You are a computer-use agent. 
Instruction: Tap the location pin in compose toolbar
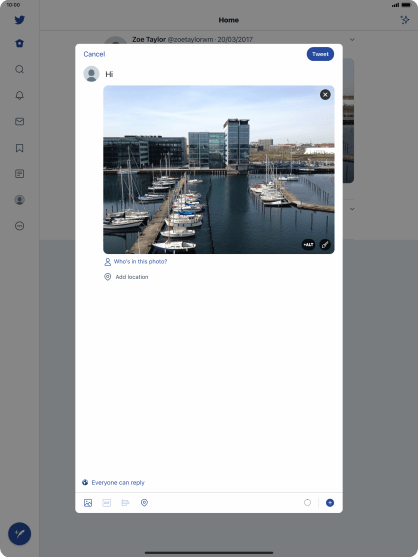144,503
